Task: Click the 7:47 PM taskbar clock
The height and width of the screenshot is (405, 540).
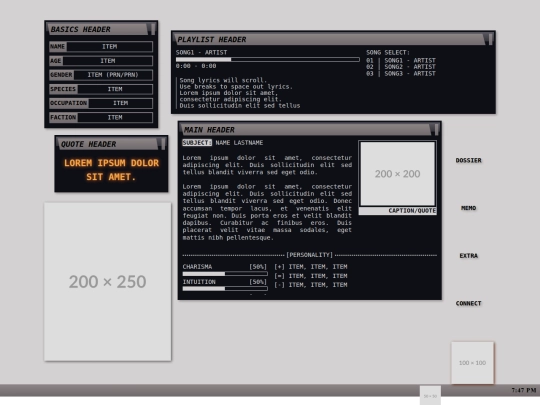Action: [523, 390]
